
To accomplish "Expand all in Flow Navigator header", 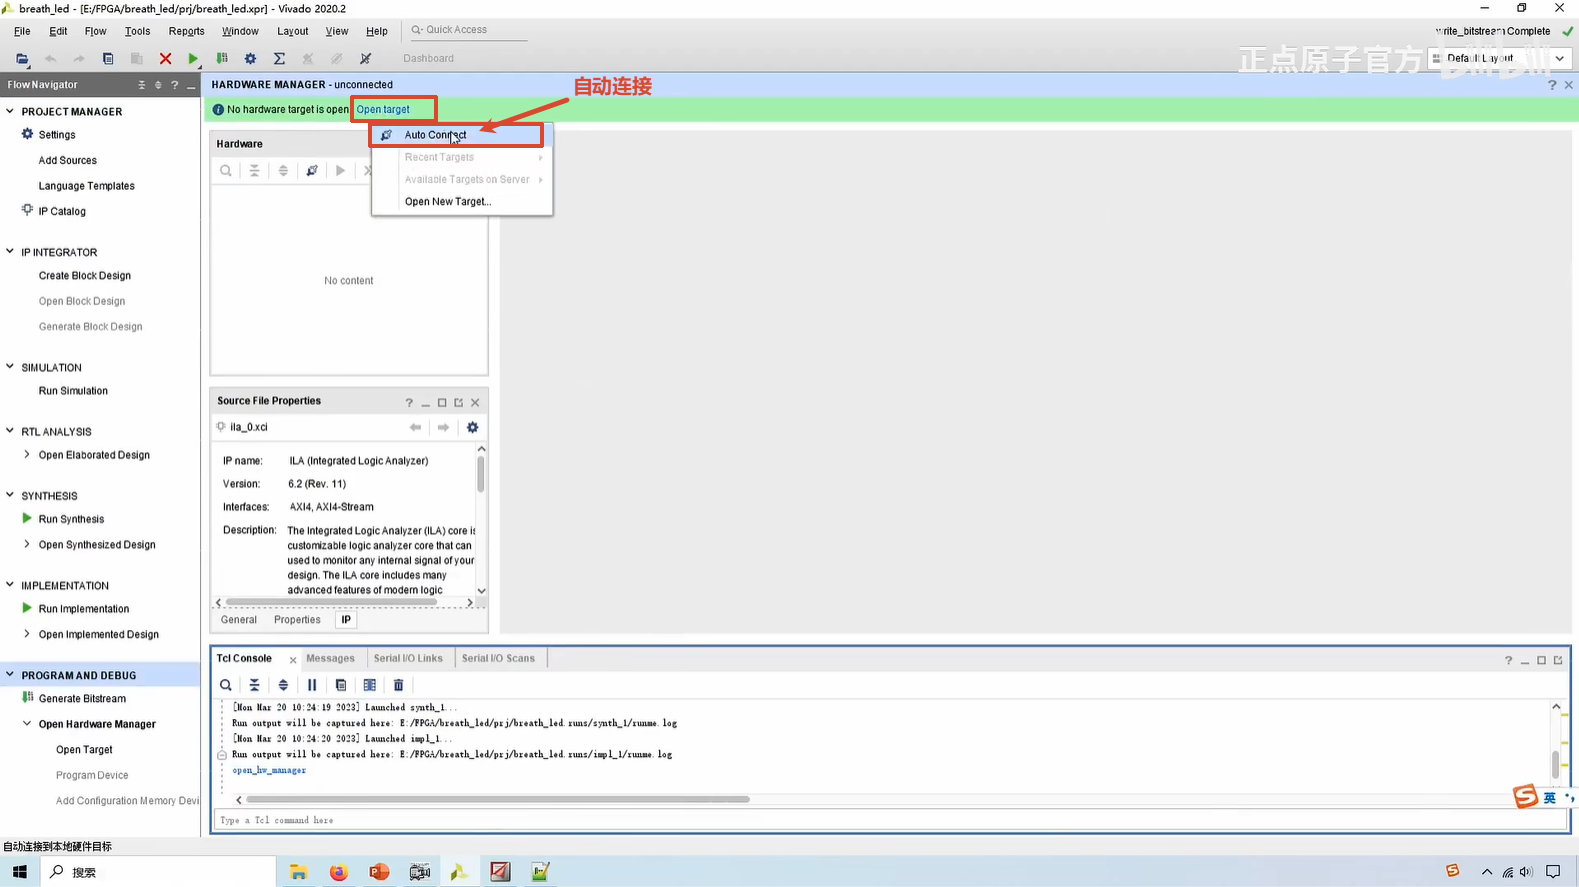I will [x=158, y=85].
